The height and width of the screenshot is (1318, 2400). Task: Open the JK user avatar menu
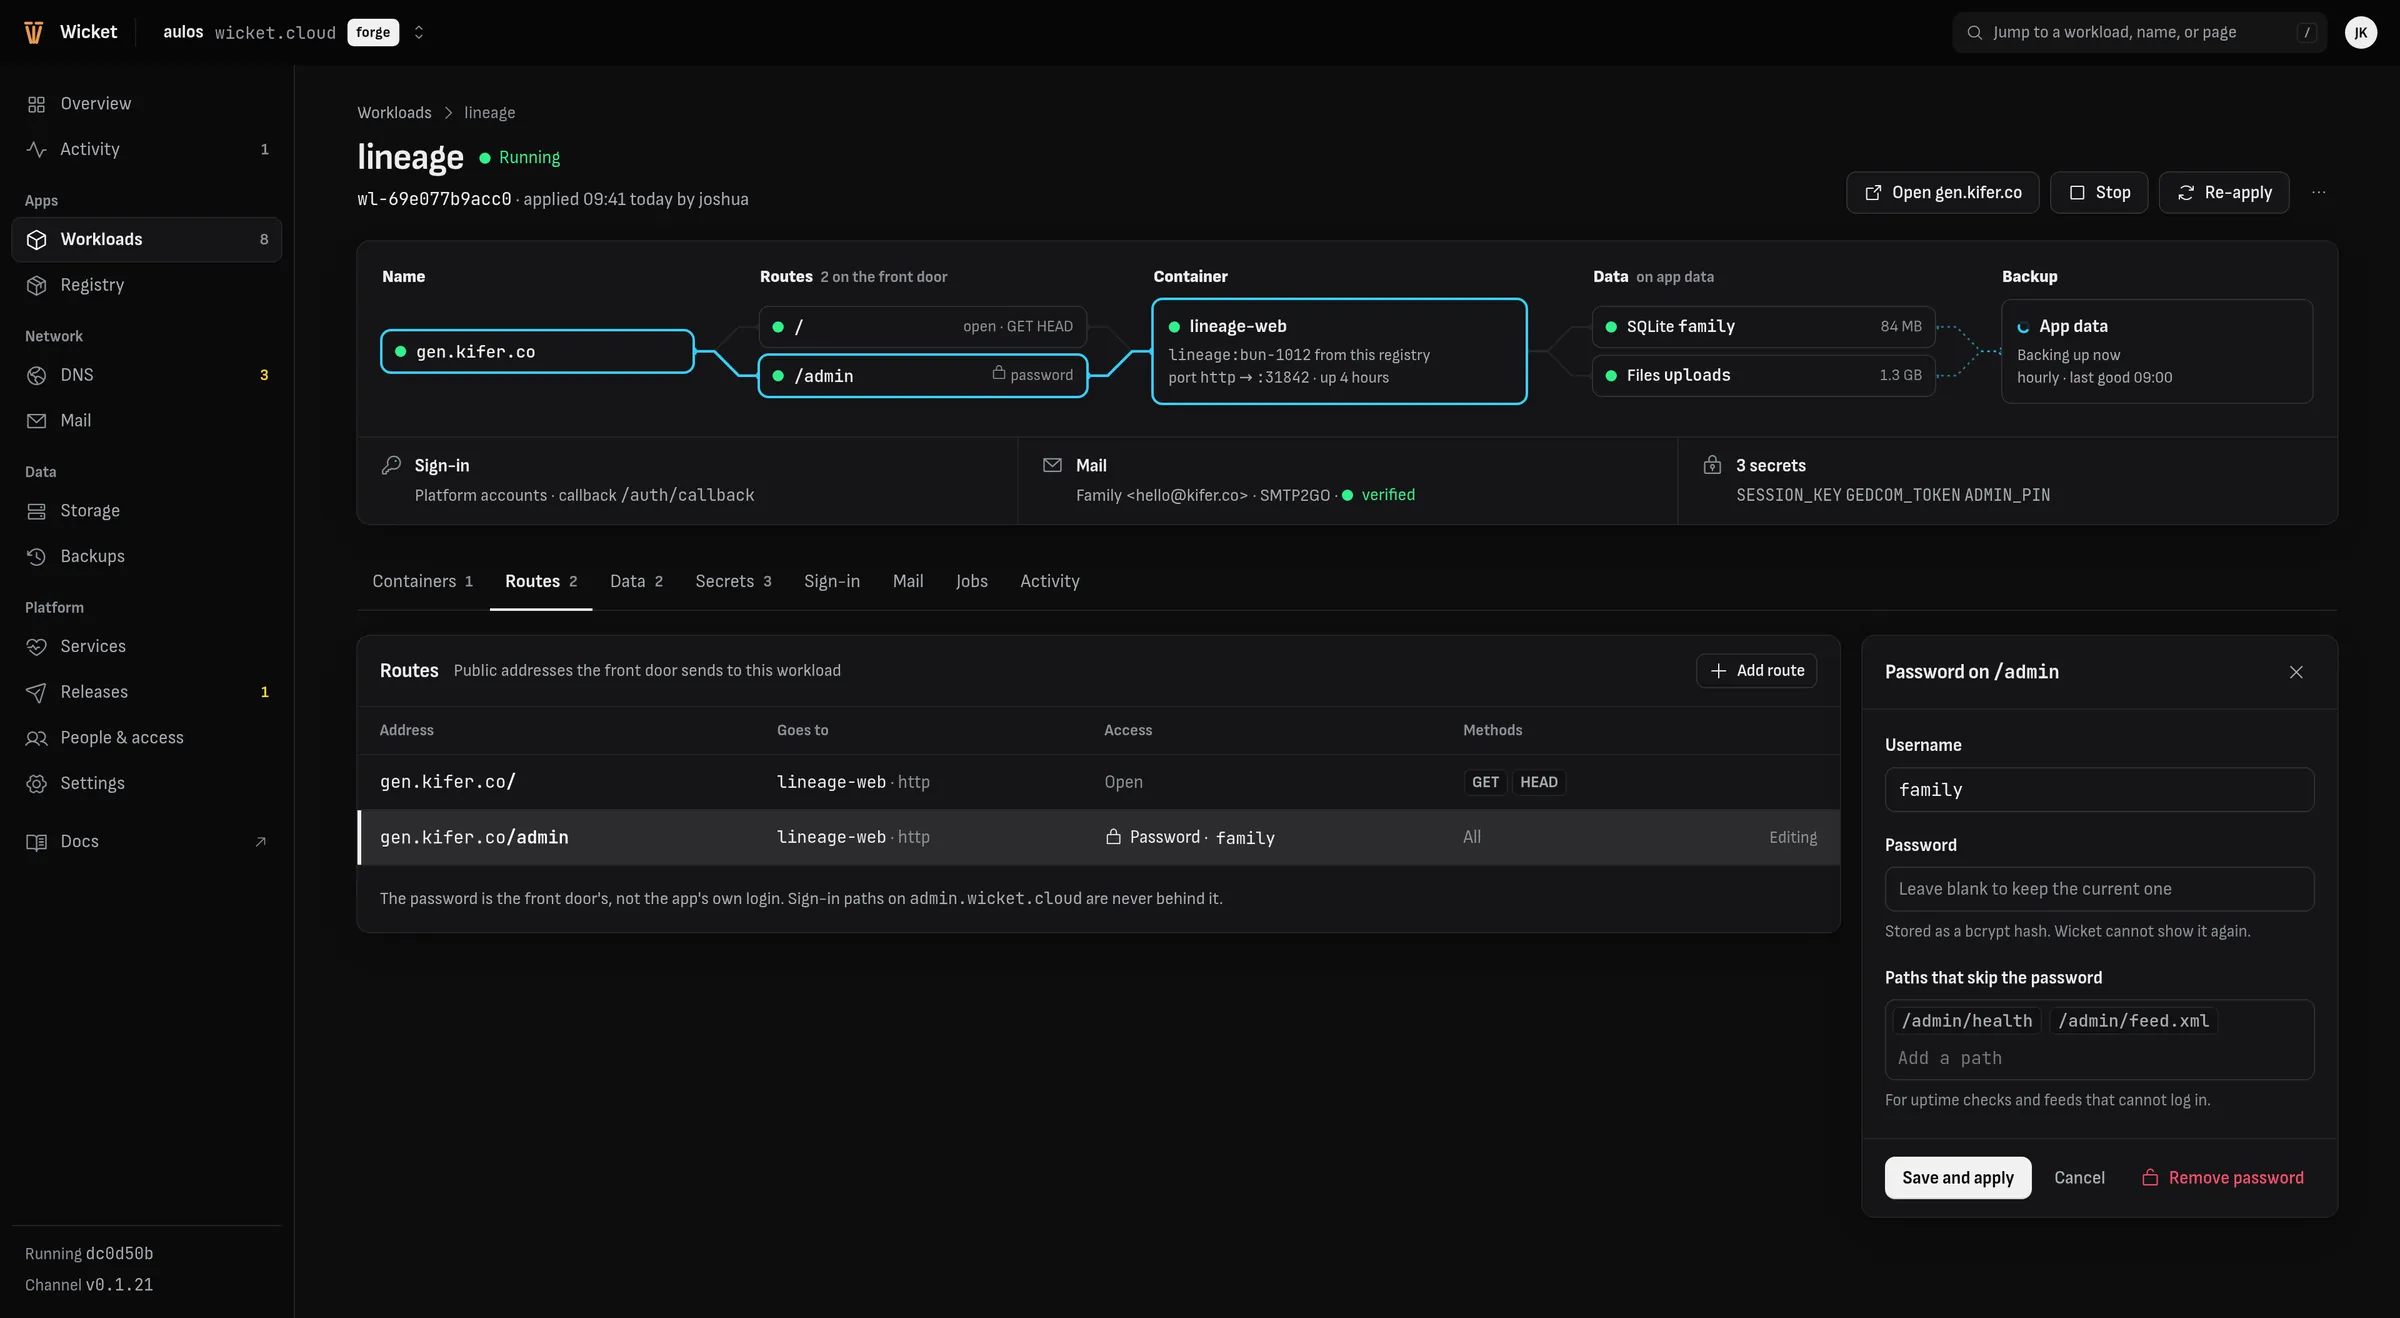pos(2360,32)
